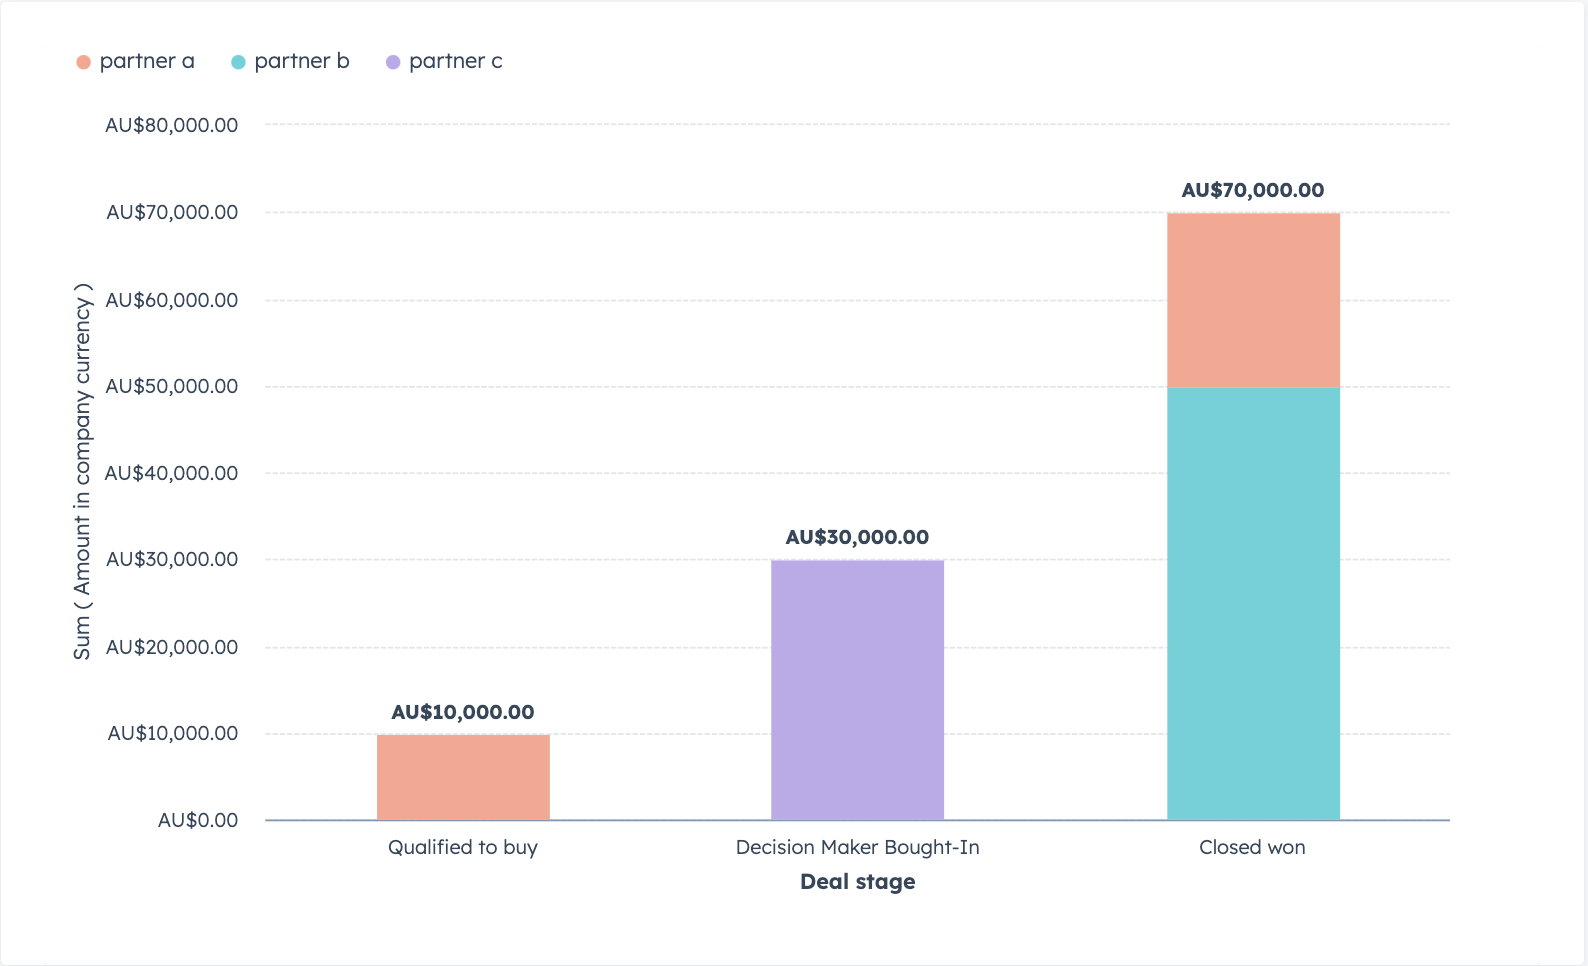This screenshot has height=966, width=1588.
Task: Select the coral Qualified to buy bar
Action: point(463,778)
